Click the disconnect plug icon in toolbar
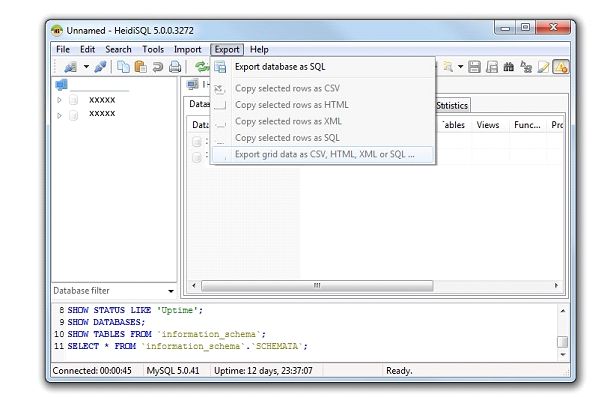 pyautogui.click(x=100, y=67)
